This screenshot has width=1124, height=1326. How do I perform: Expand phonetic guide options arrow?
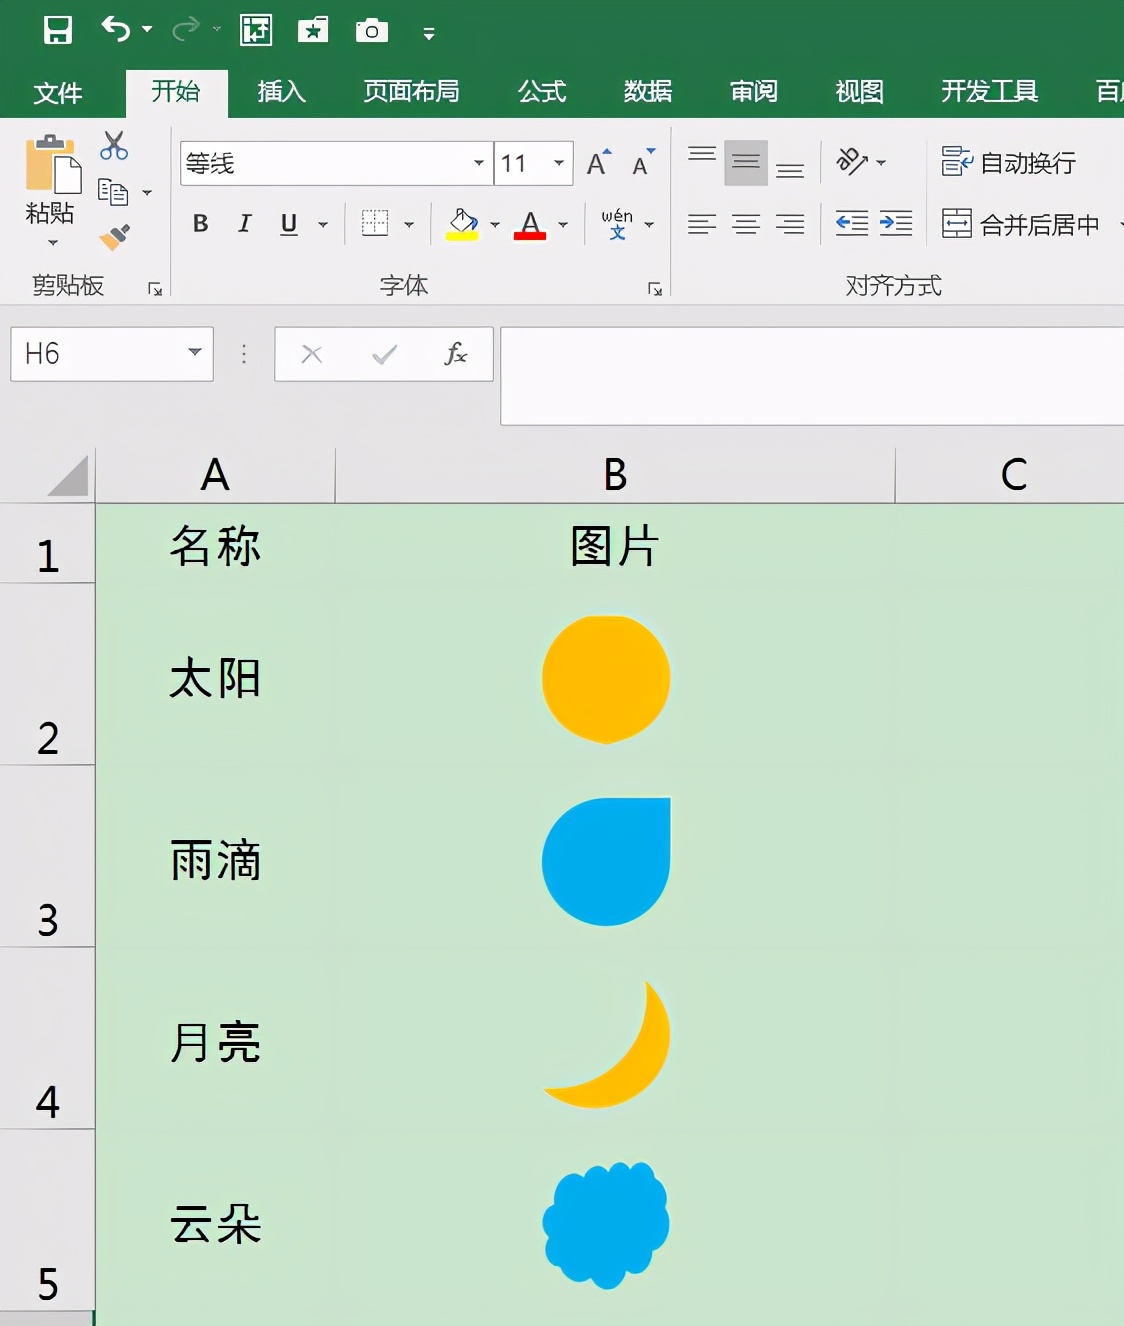[x=649, y=225]
